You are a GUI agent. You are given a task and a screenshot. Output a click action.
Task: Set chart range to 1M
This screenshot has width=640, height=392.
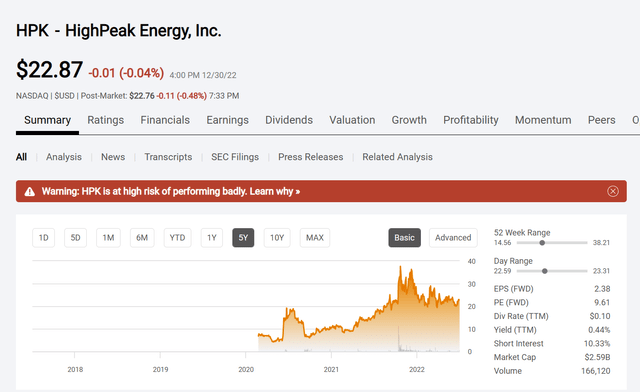[108, 238]
